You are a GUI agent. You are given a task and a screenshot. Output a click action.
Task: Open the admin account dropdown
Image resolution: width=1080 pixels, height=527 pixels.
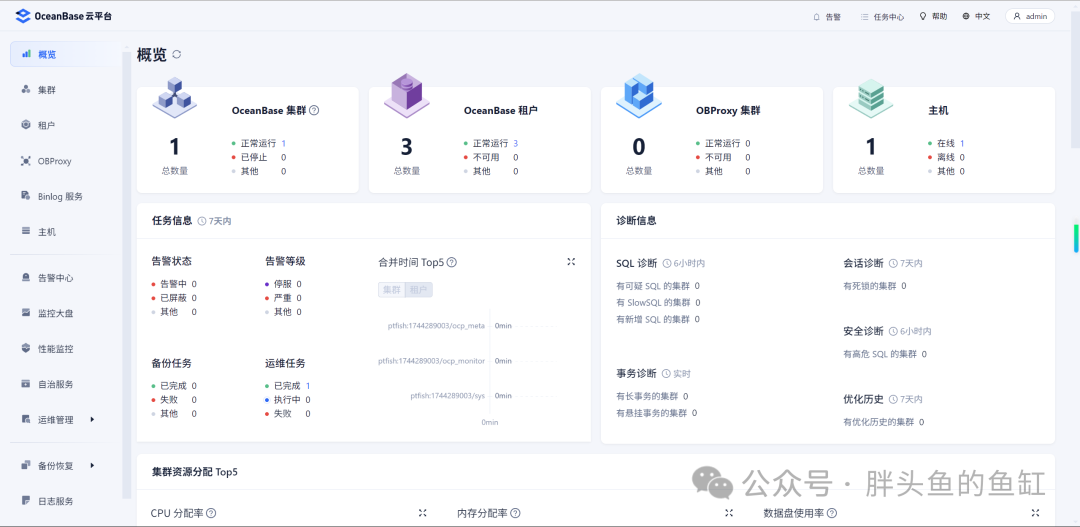[x=1030, y=17]
